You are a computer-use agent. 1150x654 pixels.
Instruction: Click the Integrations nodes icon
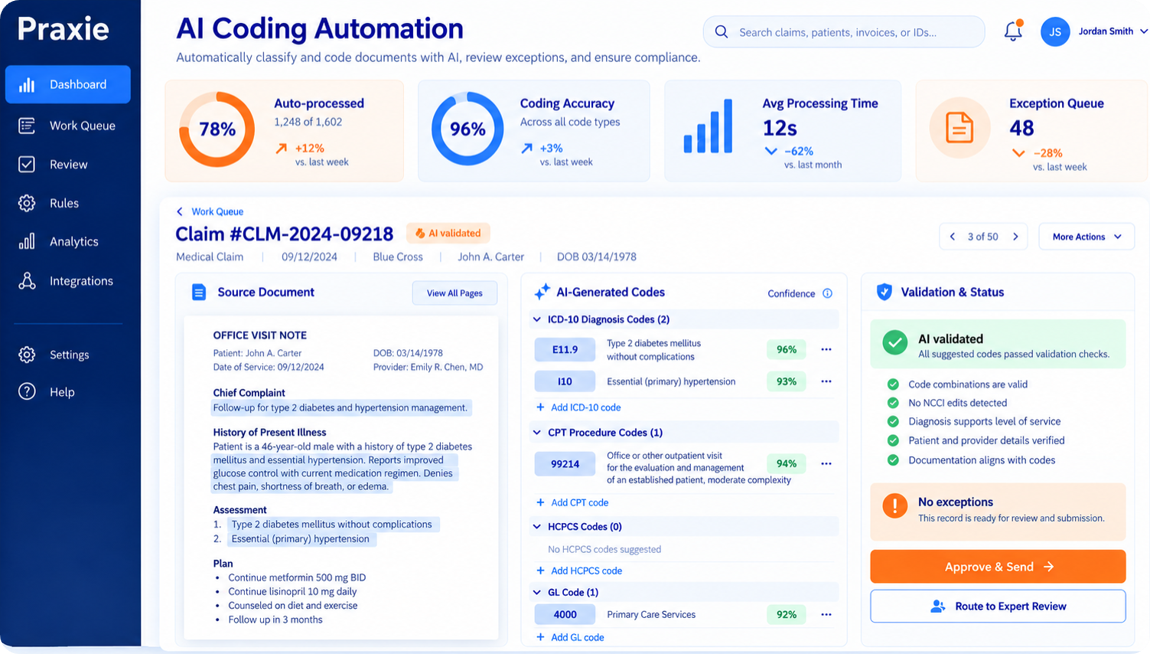point(27,281)
